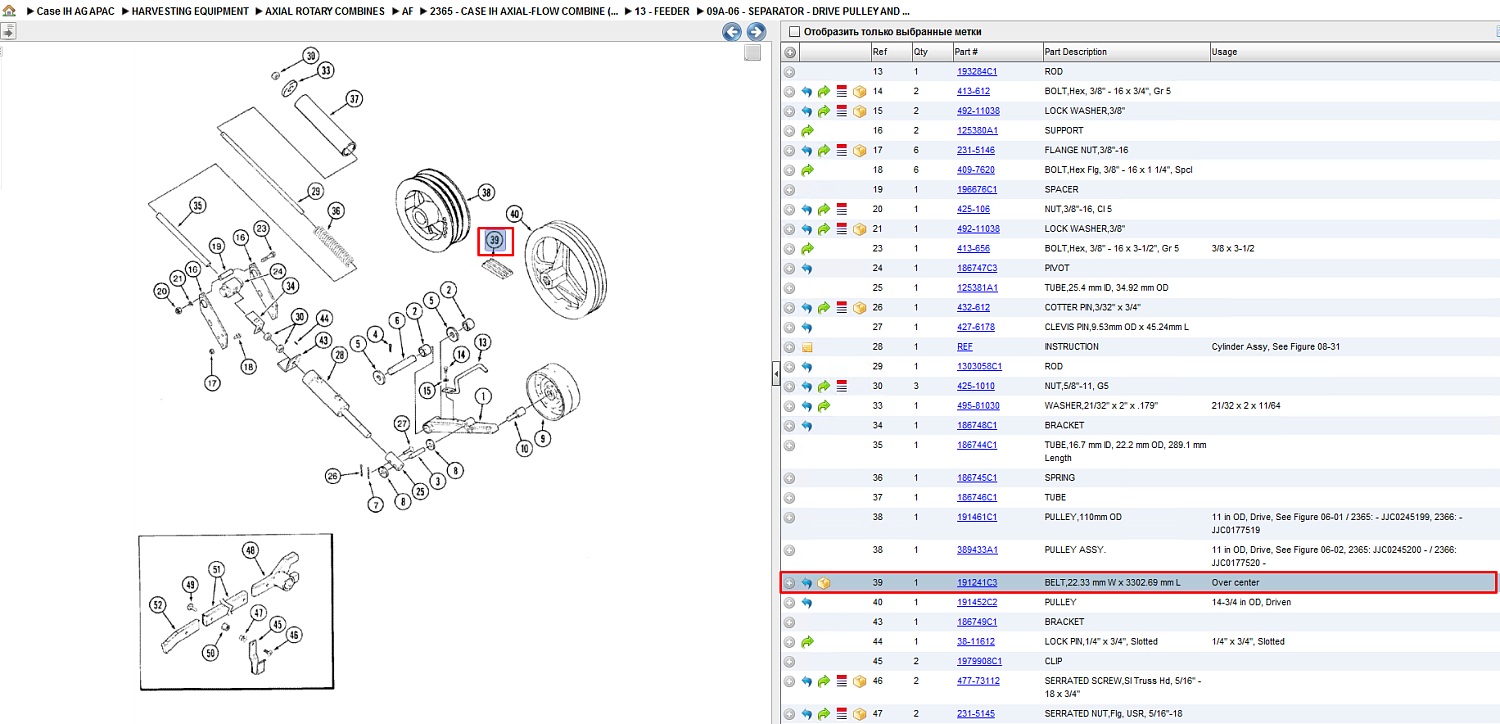Image resolution: width=1500 pixels, height=724 pixels.
Task: Click the note icon for ref 28 INSTRUCTION
Action: 807,347
